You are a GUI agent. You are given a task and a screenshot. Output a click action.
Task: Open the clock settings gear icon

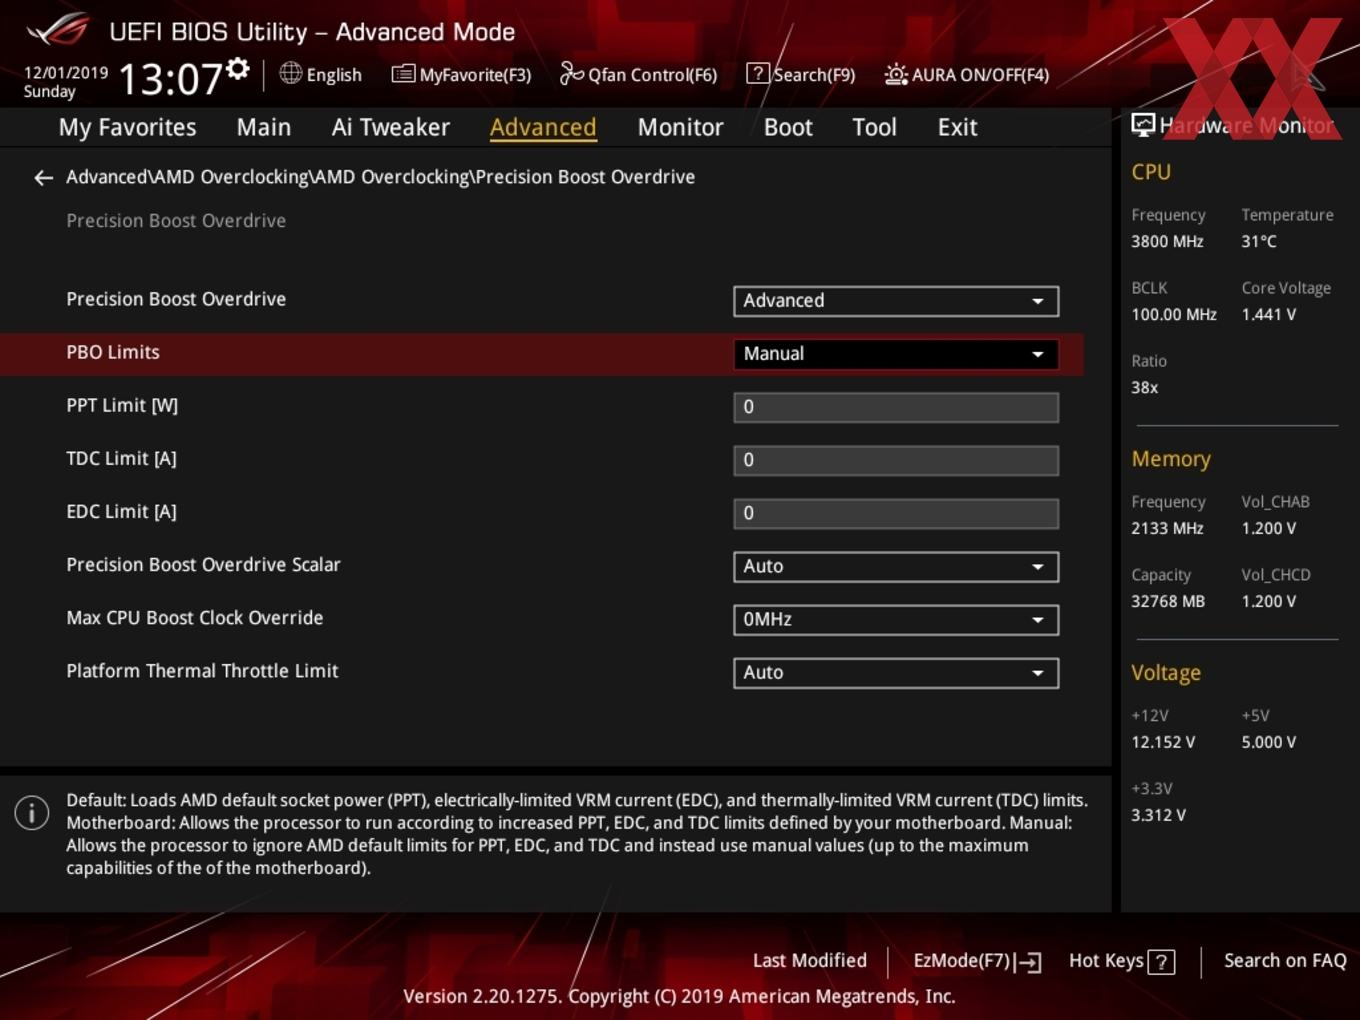point(238,68)
